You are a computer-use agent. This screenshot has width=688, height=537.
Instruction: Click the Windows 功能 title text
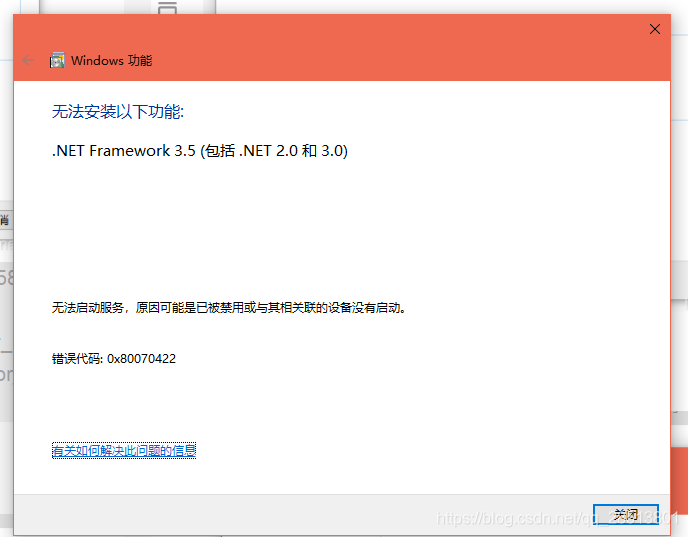111,61
